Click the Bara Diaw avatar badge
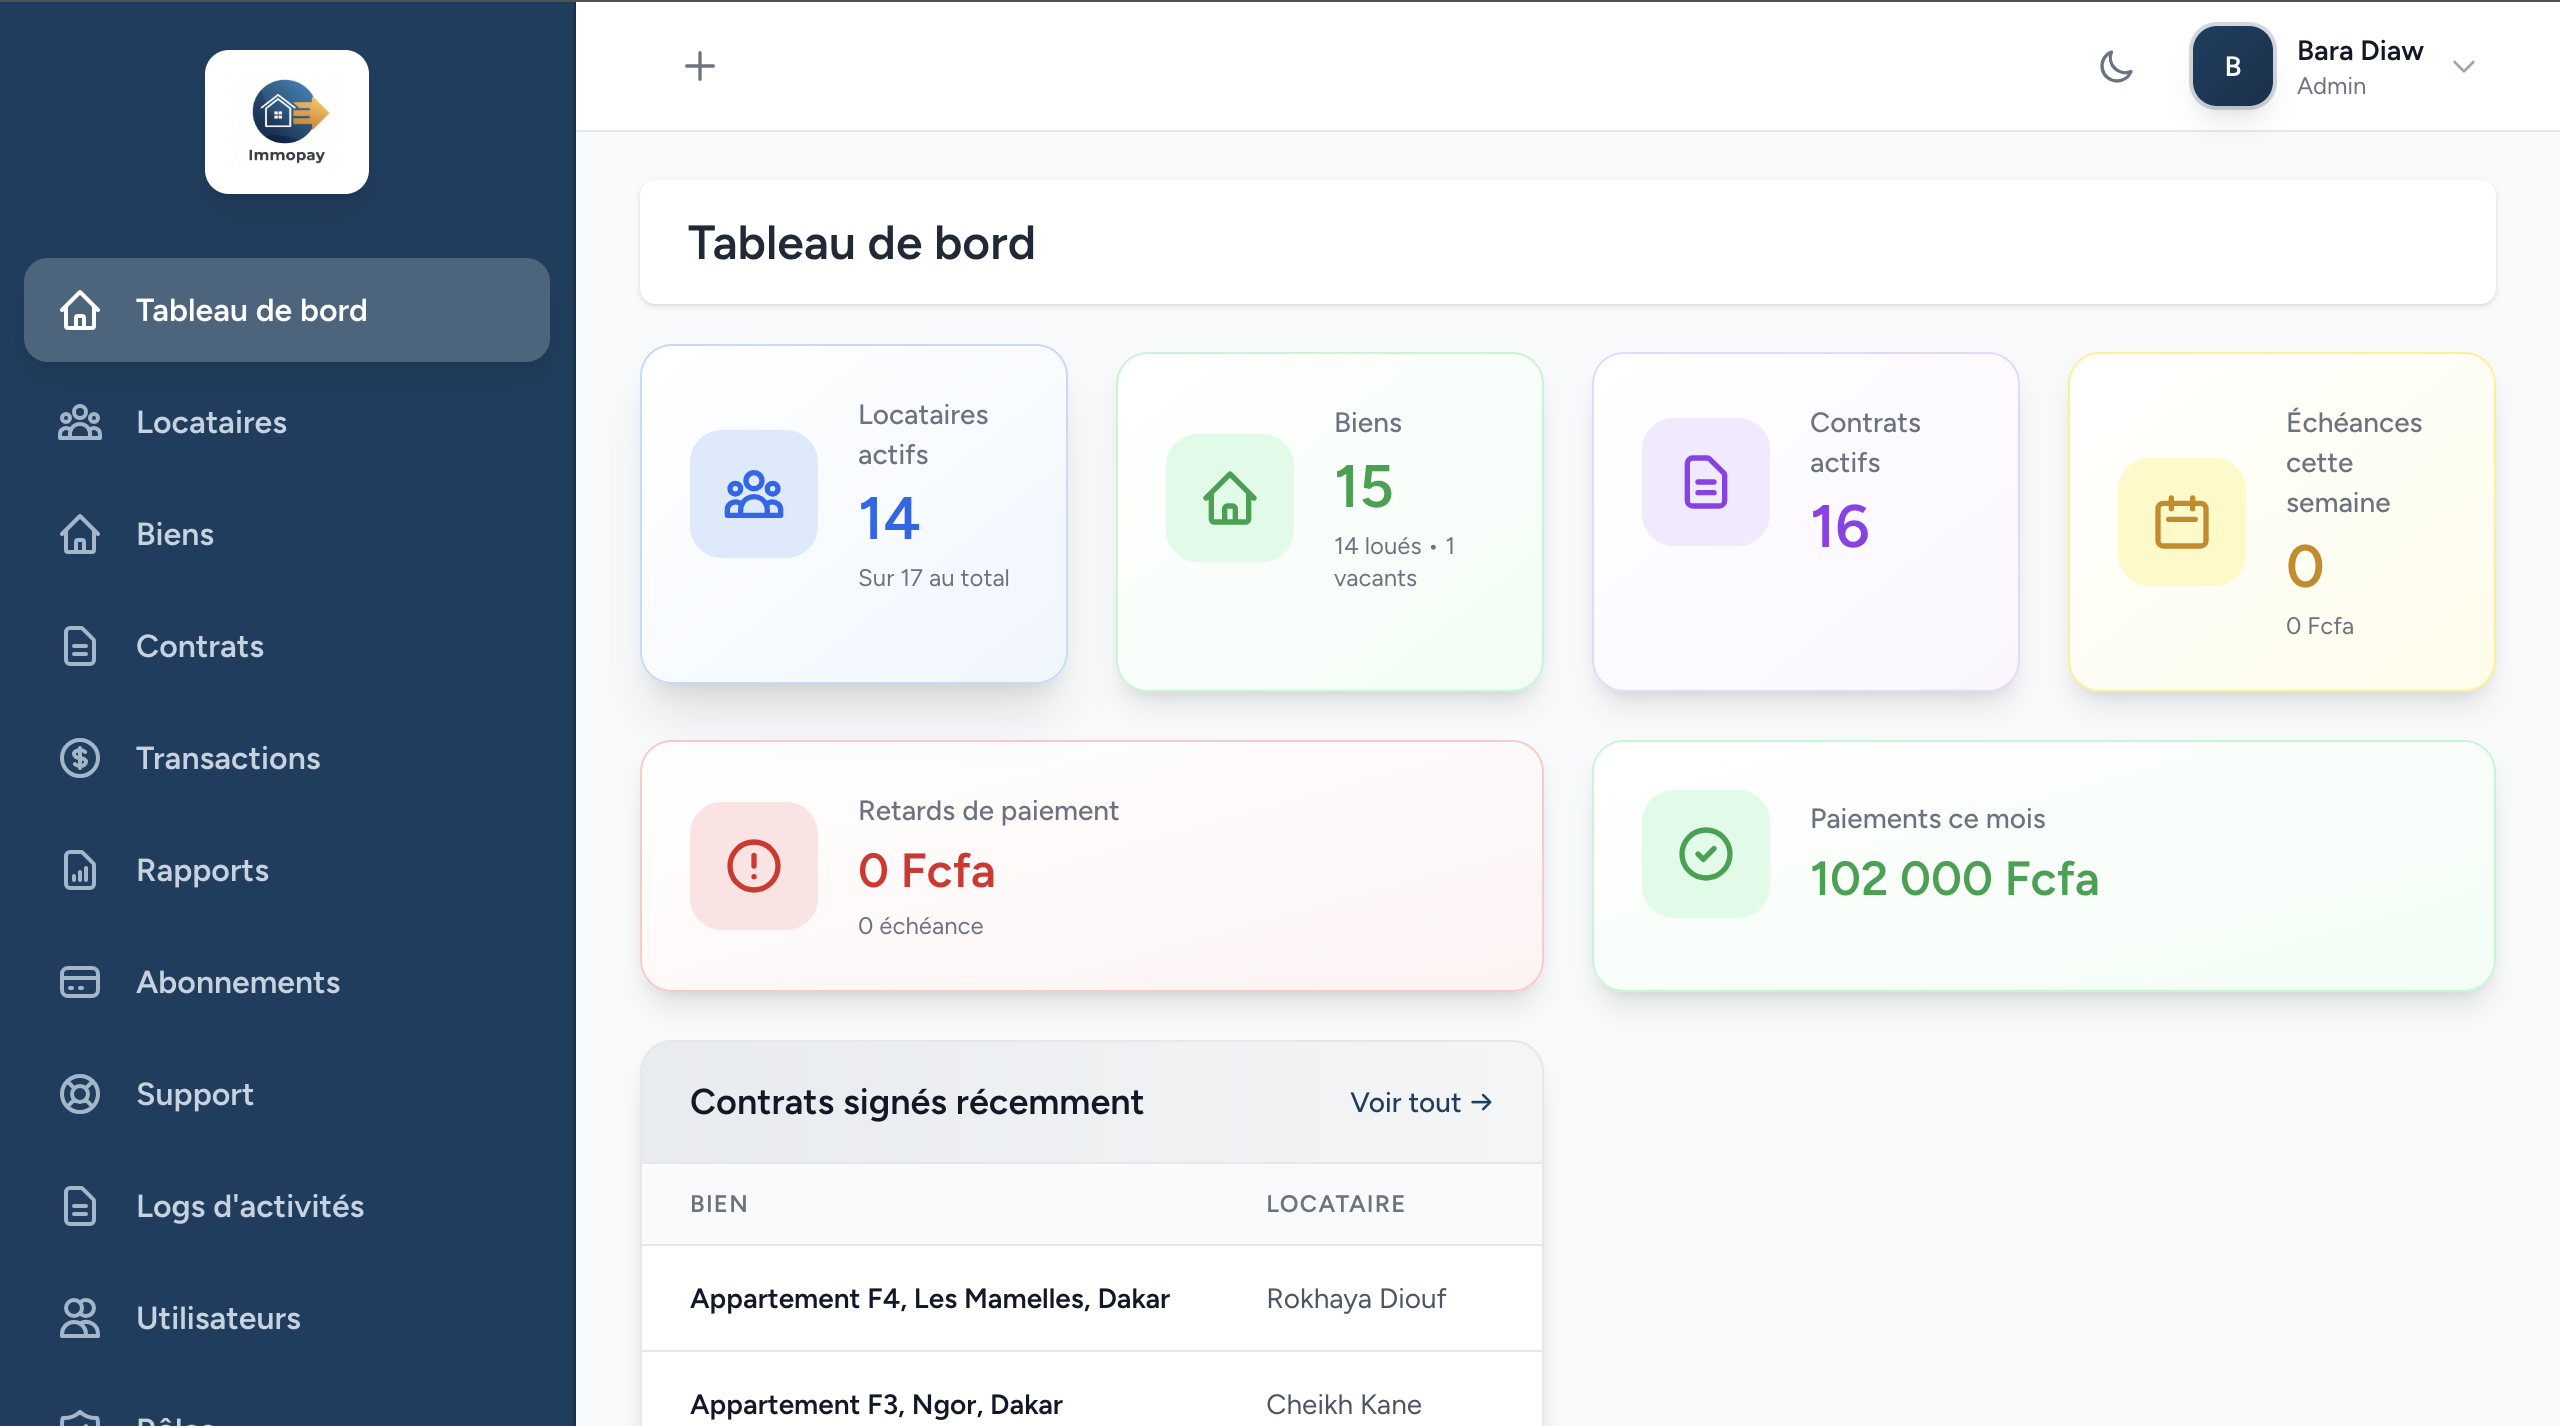Viewport: 2560px width, 1426px height. point(2233,66)
